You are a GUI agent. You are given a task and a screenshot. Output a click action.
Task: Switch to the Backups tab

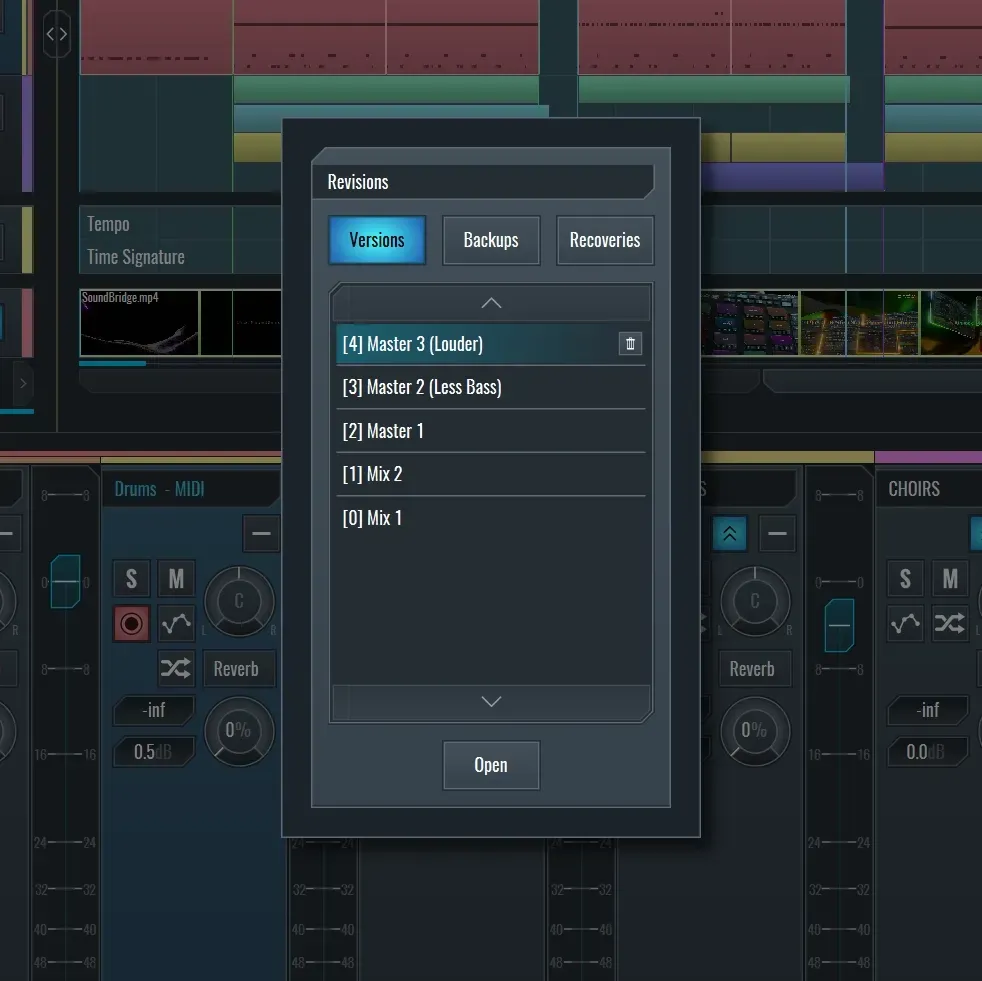(491, 241)
